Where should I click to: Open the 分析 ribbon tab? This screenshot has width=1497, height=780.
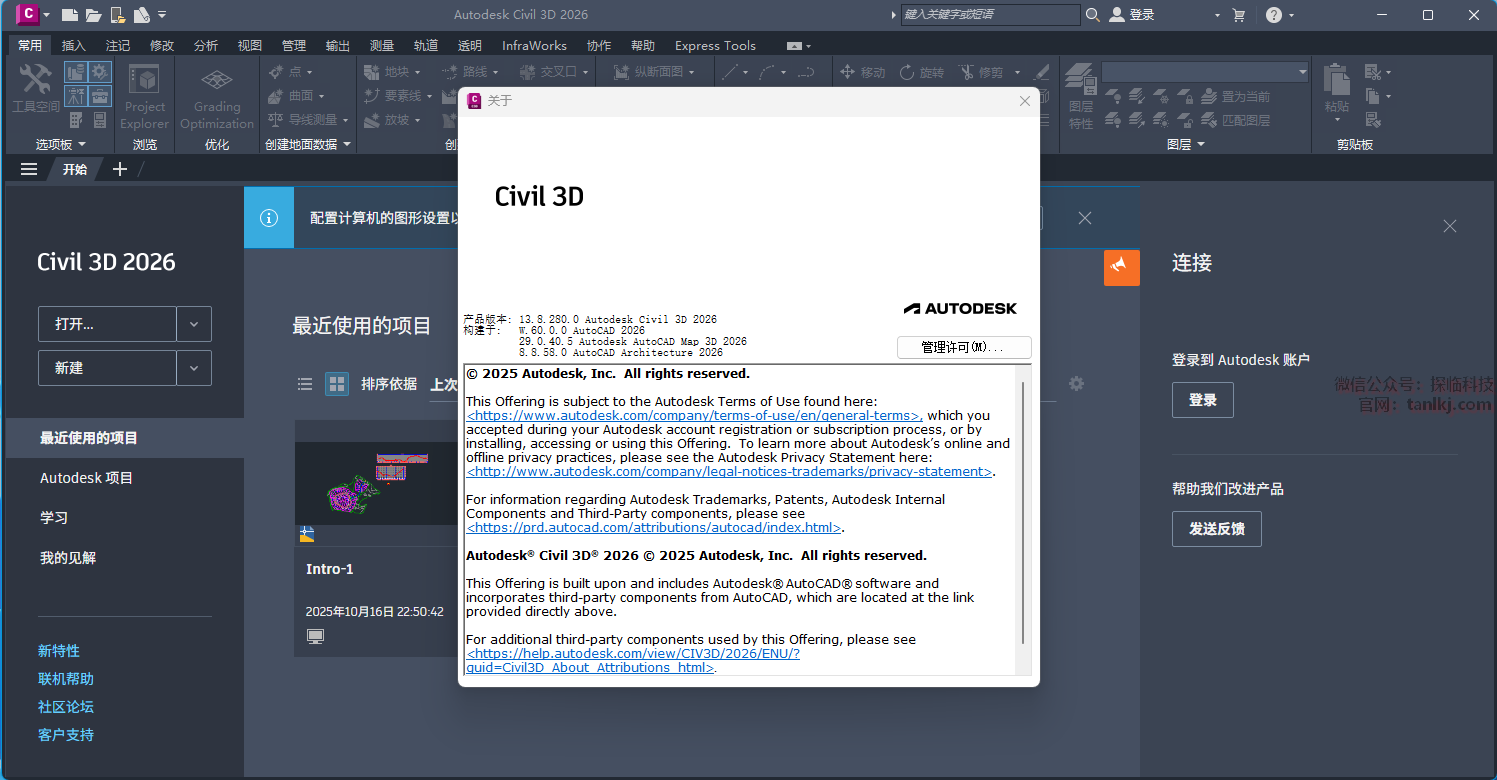pos(206,45)
